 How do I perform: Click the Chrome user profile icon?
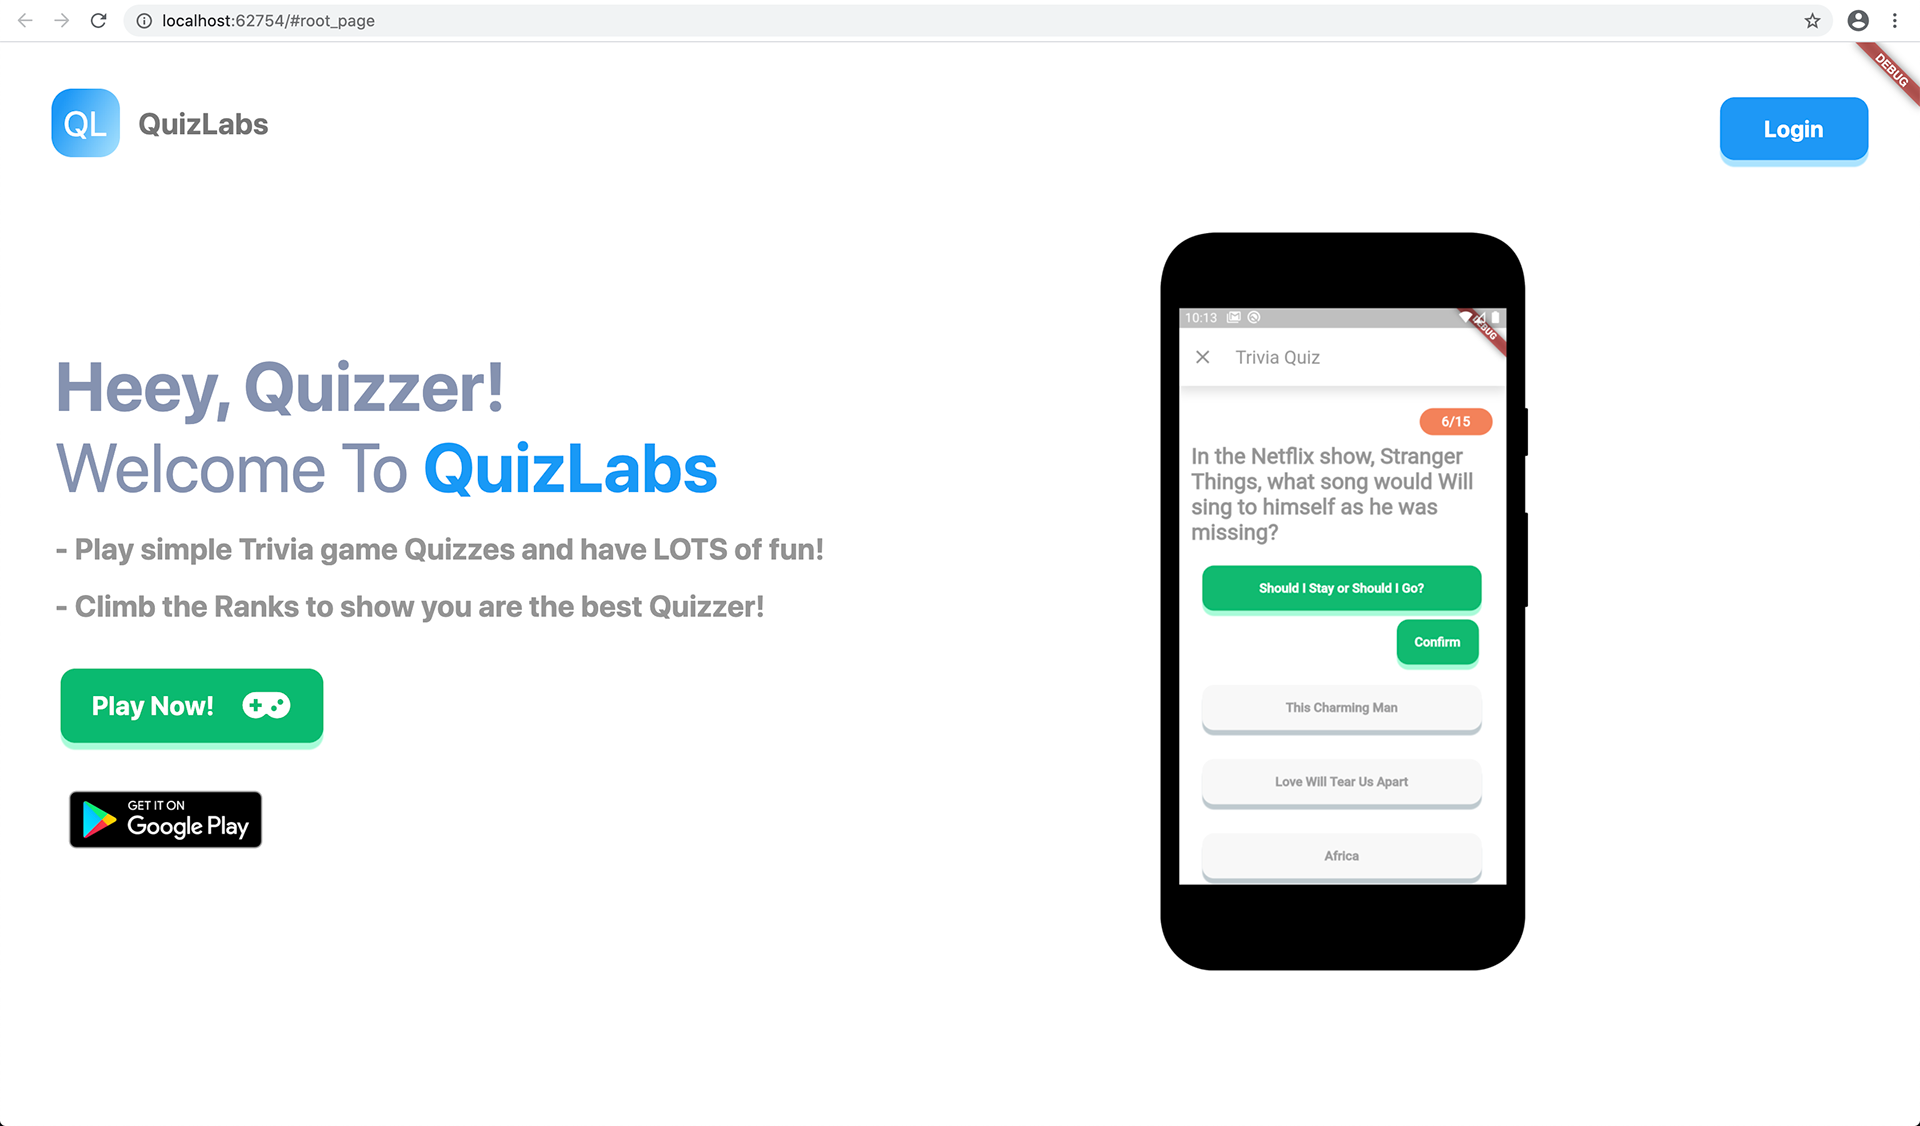pos(1861,19)
